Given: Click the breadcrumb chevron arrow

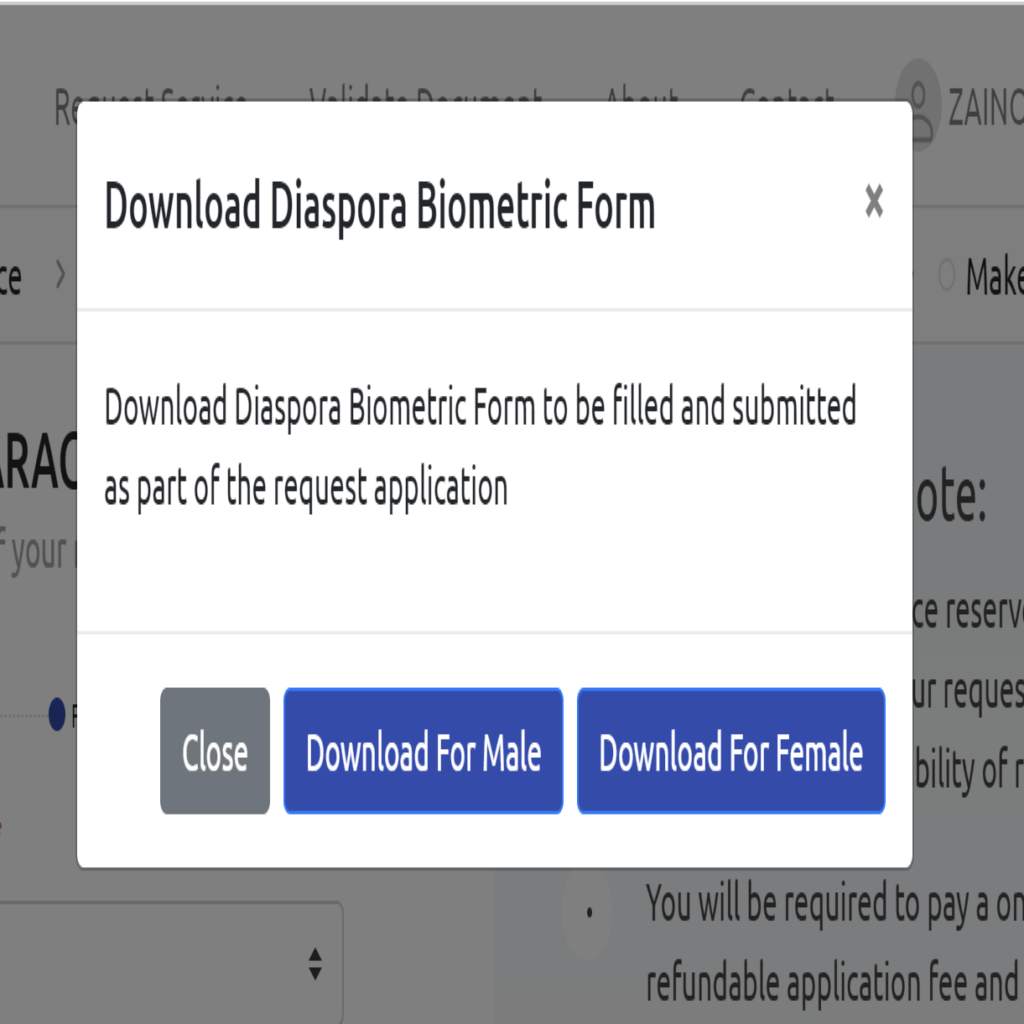Looking at the screenshot, I should (61, 275).
